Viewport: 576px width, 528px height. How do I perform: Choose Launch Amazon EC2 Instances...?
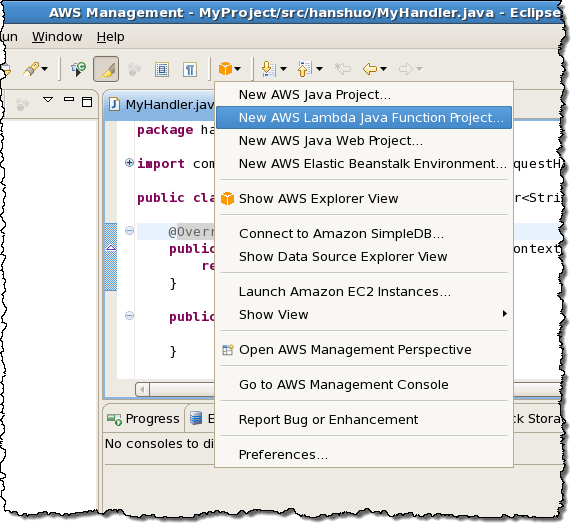tap(364, 292)
